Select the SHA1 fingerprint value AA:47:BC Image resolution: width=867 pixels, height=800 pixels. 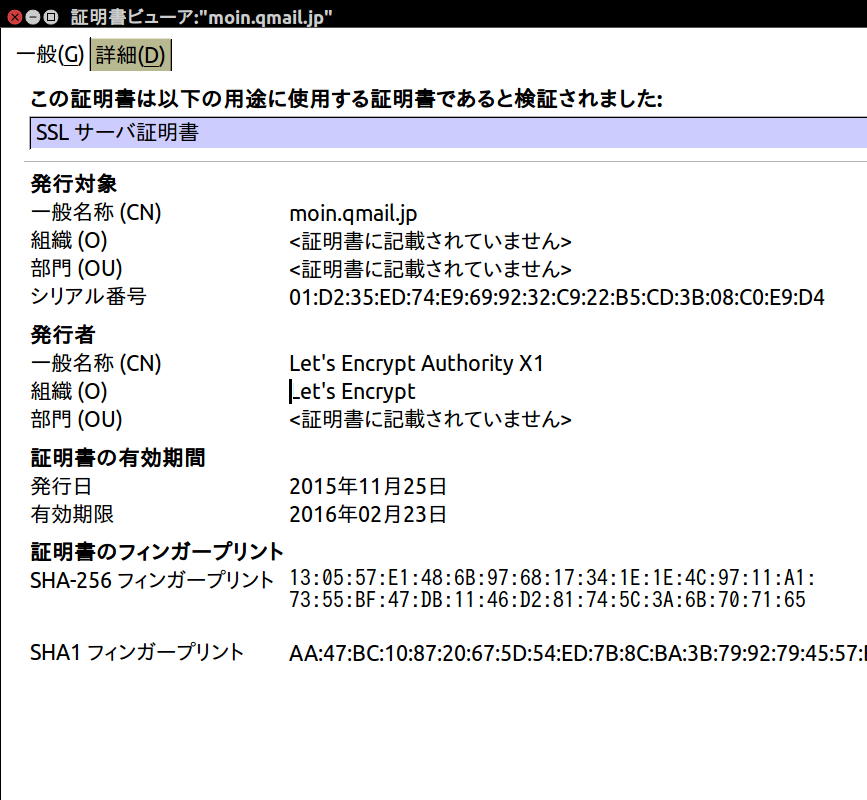tap(578, 653)
